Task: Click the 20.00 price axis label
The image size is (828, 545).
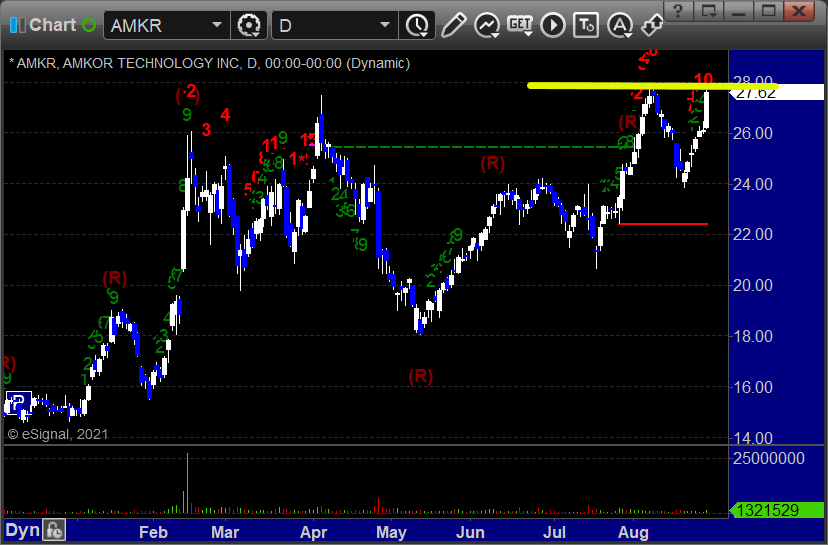Action: [x=752, y=285]
